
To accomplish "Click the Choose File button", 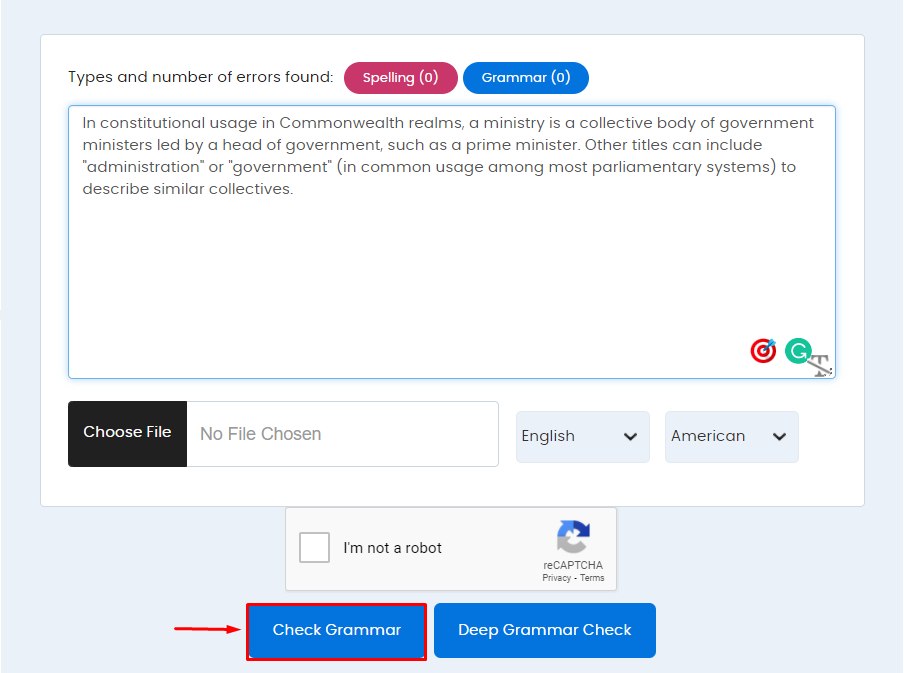I will pyautogui.click(x=127, y=433).
